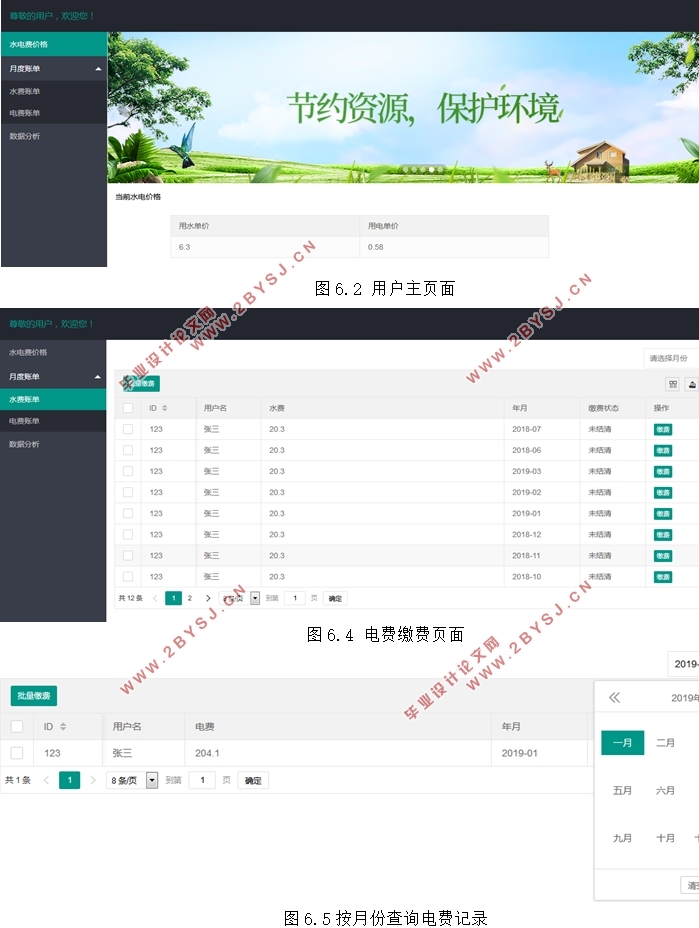This screenshot has height=928, width=699.
Task: Choose 二月 in the month calendar
Action: [665, 743]
